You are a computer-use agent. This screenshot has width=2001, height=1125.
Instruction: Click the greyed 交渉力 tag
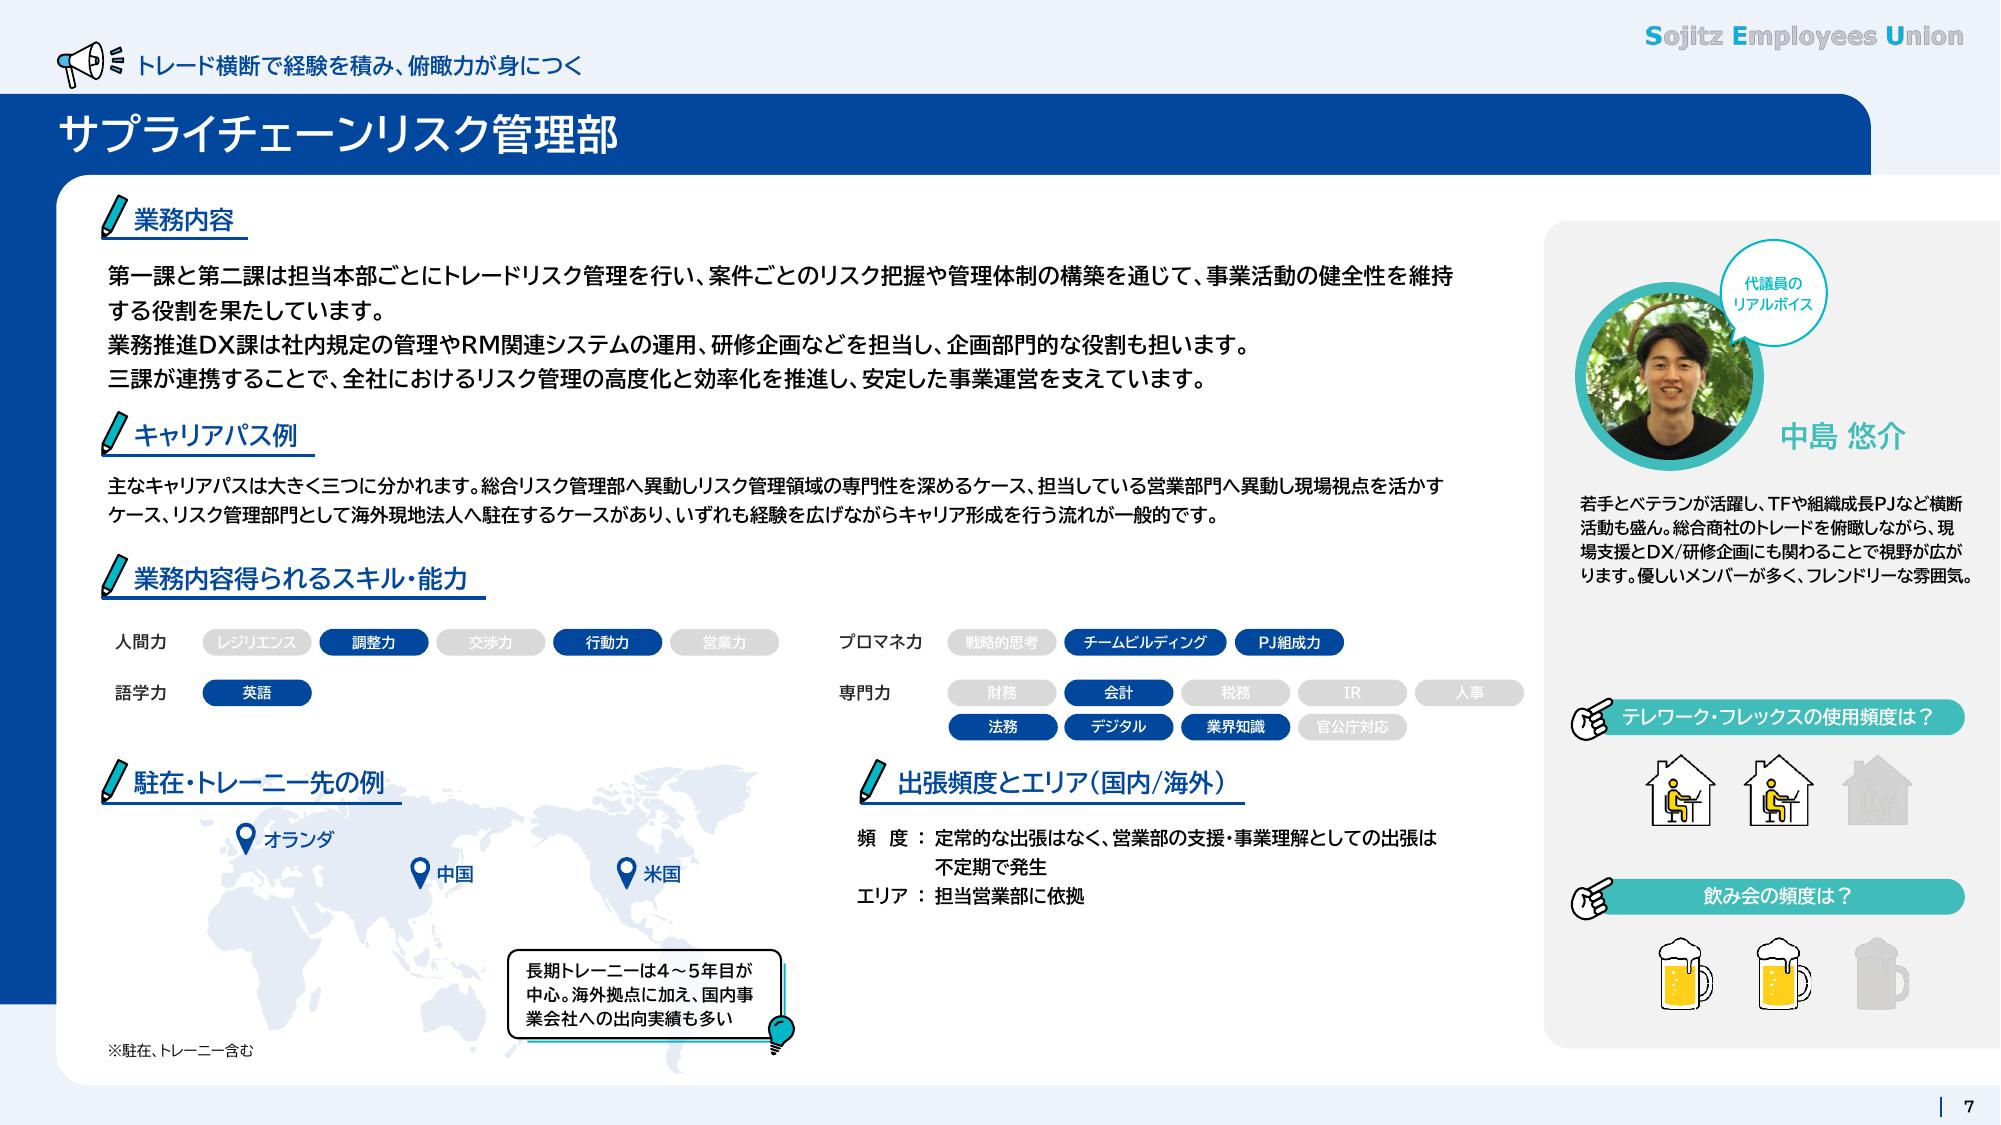(491, 642)
